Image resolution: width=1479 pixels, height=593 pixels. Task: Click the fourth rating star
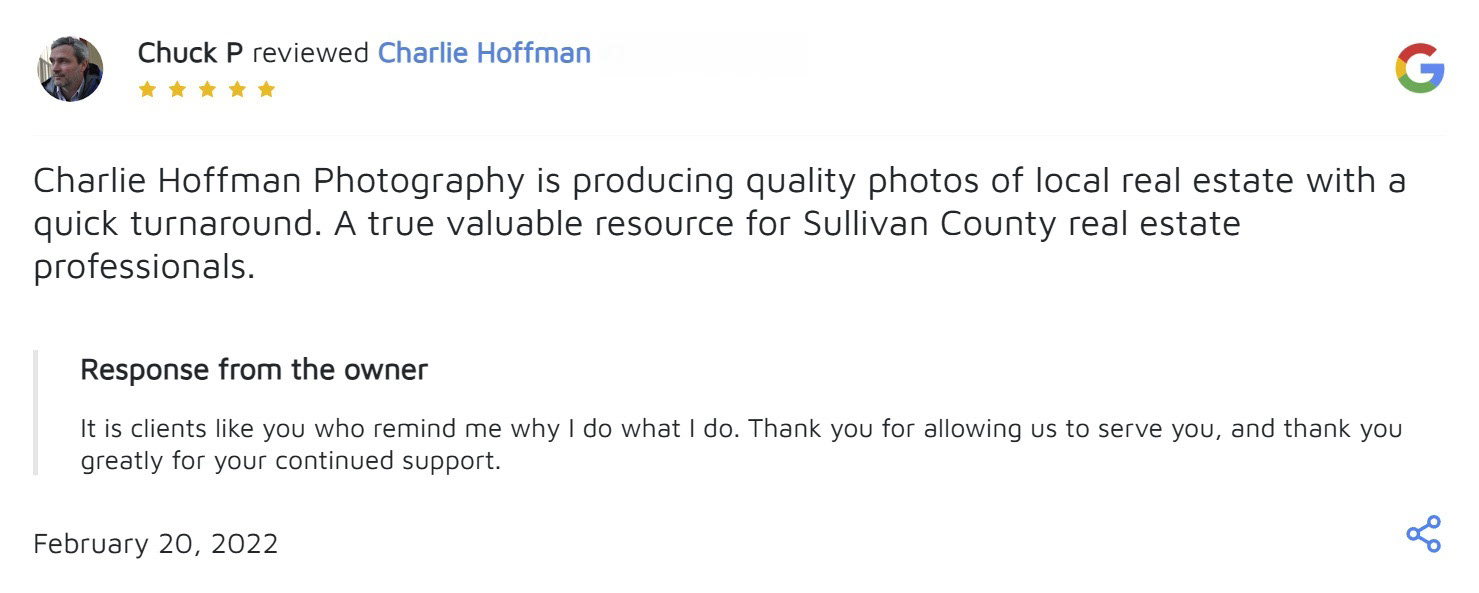(x=236, y=89)
